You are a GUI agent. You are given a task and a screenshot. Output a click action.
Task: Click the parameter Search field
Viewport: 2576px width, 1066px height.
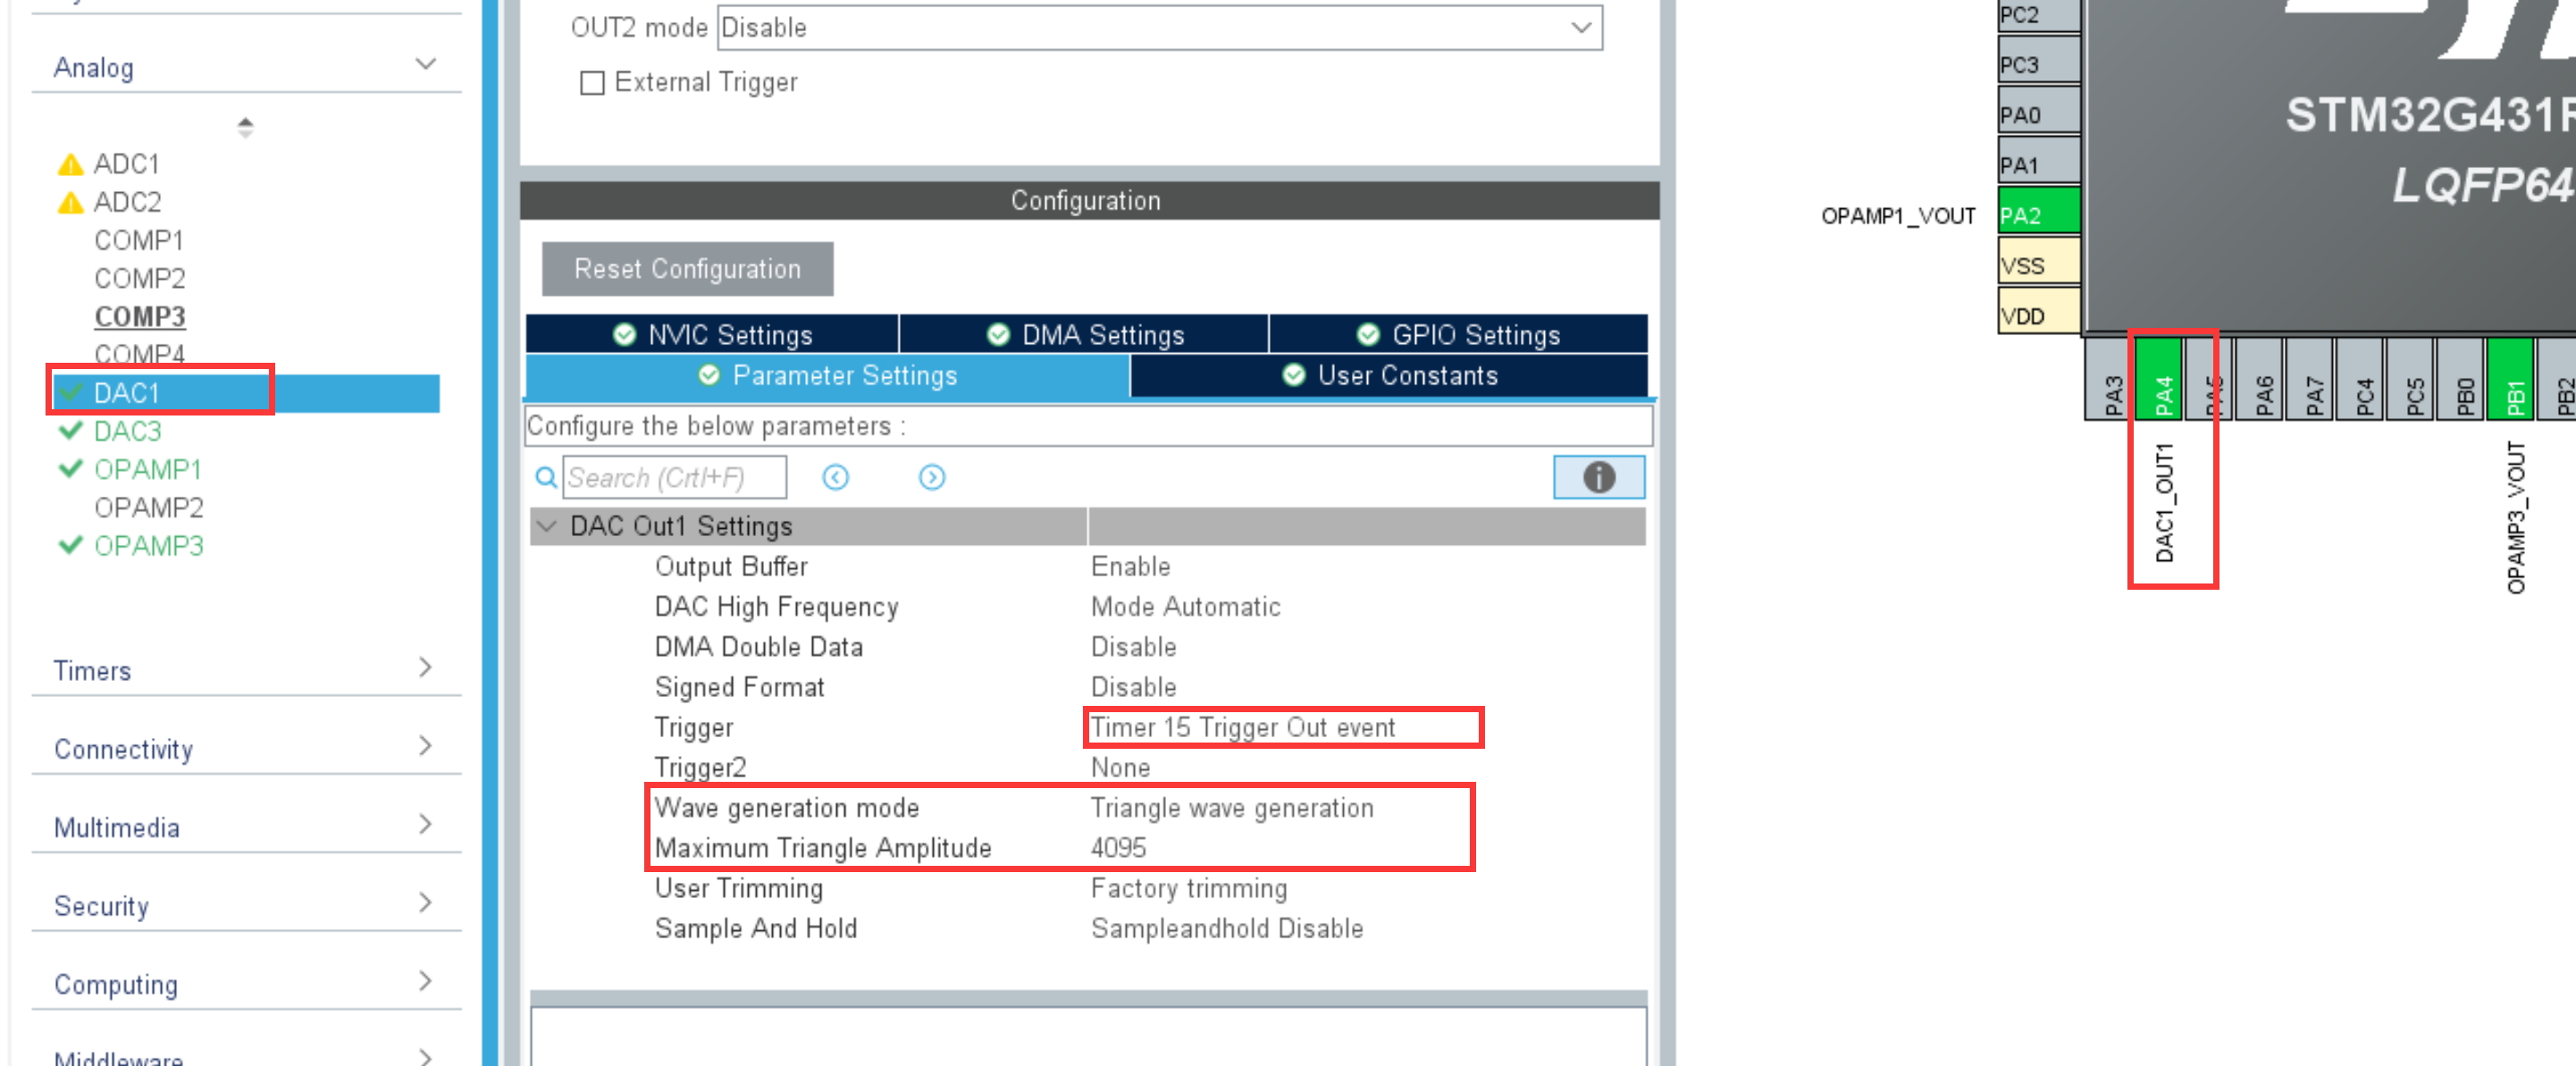(x=673, y=477)
